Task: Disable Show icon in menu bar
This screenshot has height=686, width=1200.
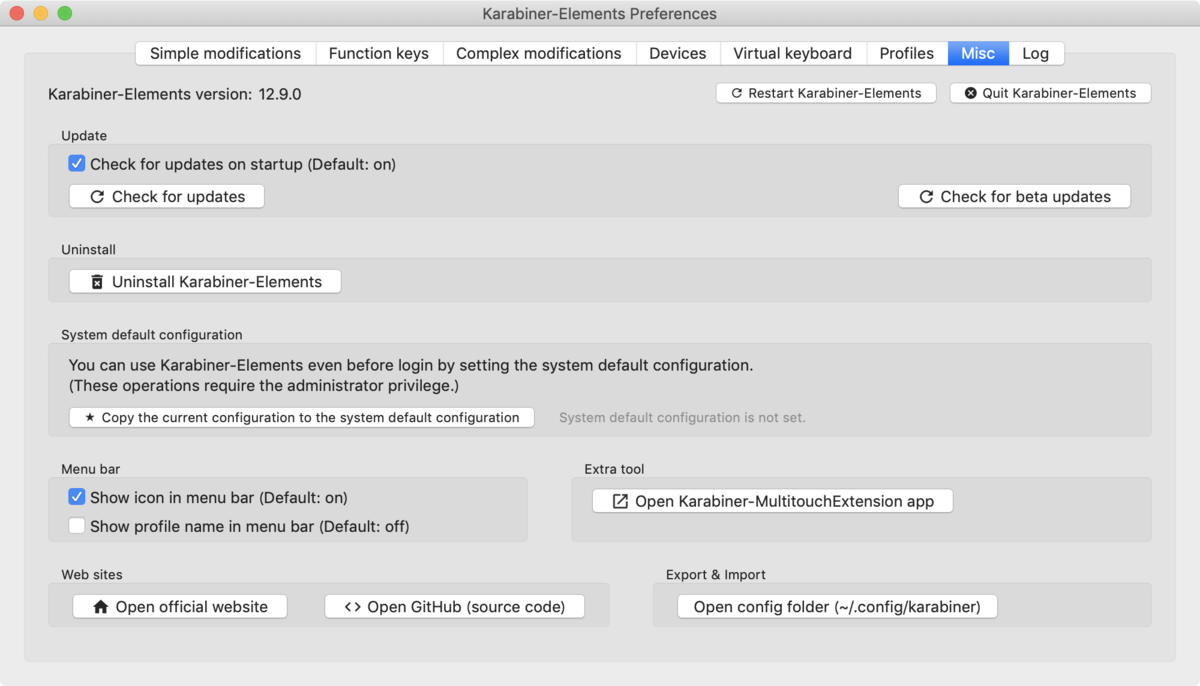Action: pyautogui.click(x=77, y=497)
